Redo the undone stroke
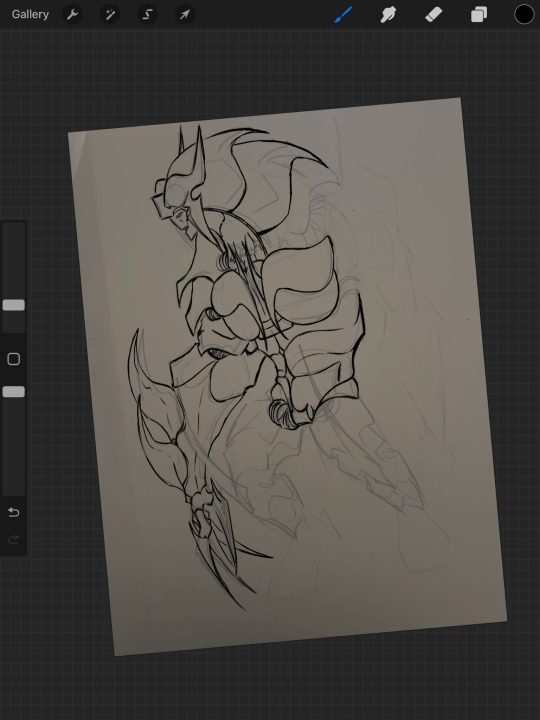 click(14, 539)
